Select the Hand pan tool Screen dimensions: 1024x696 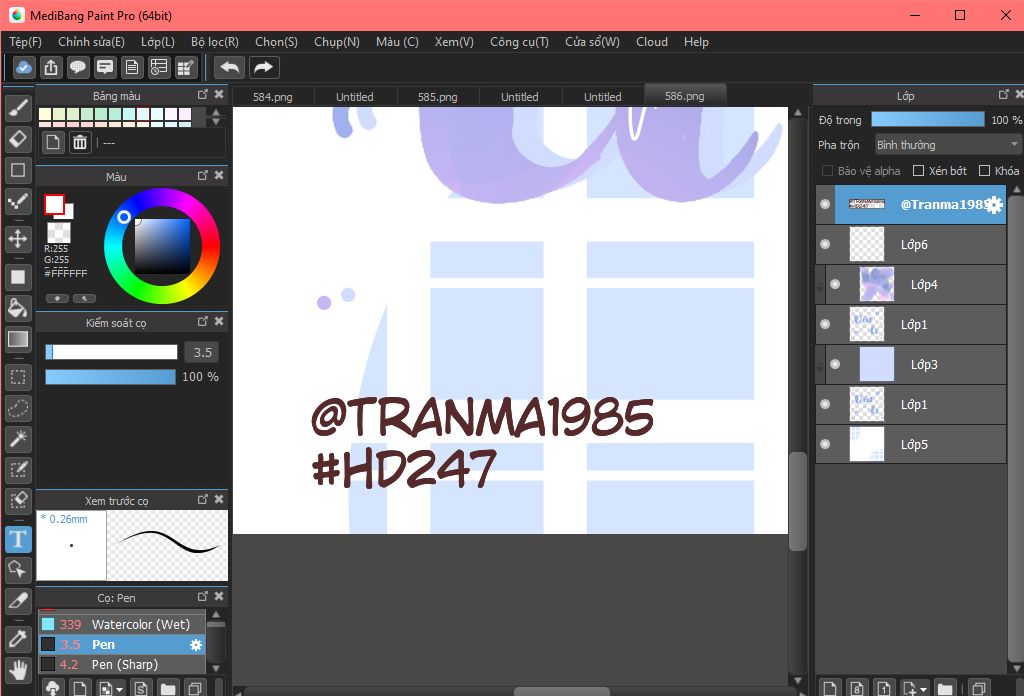[18, 670]
